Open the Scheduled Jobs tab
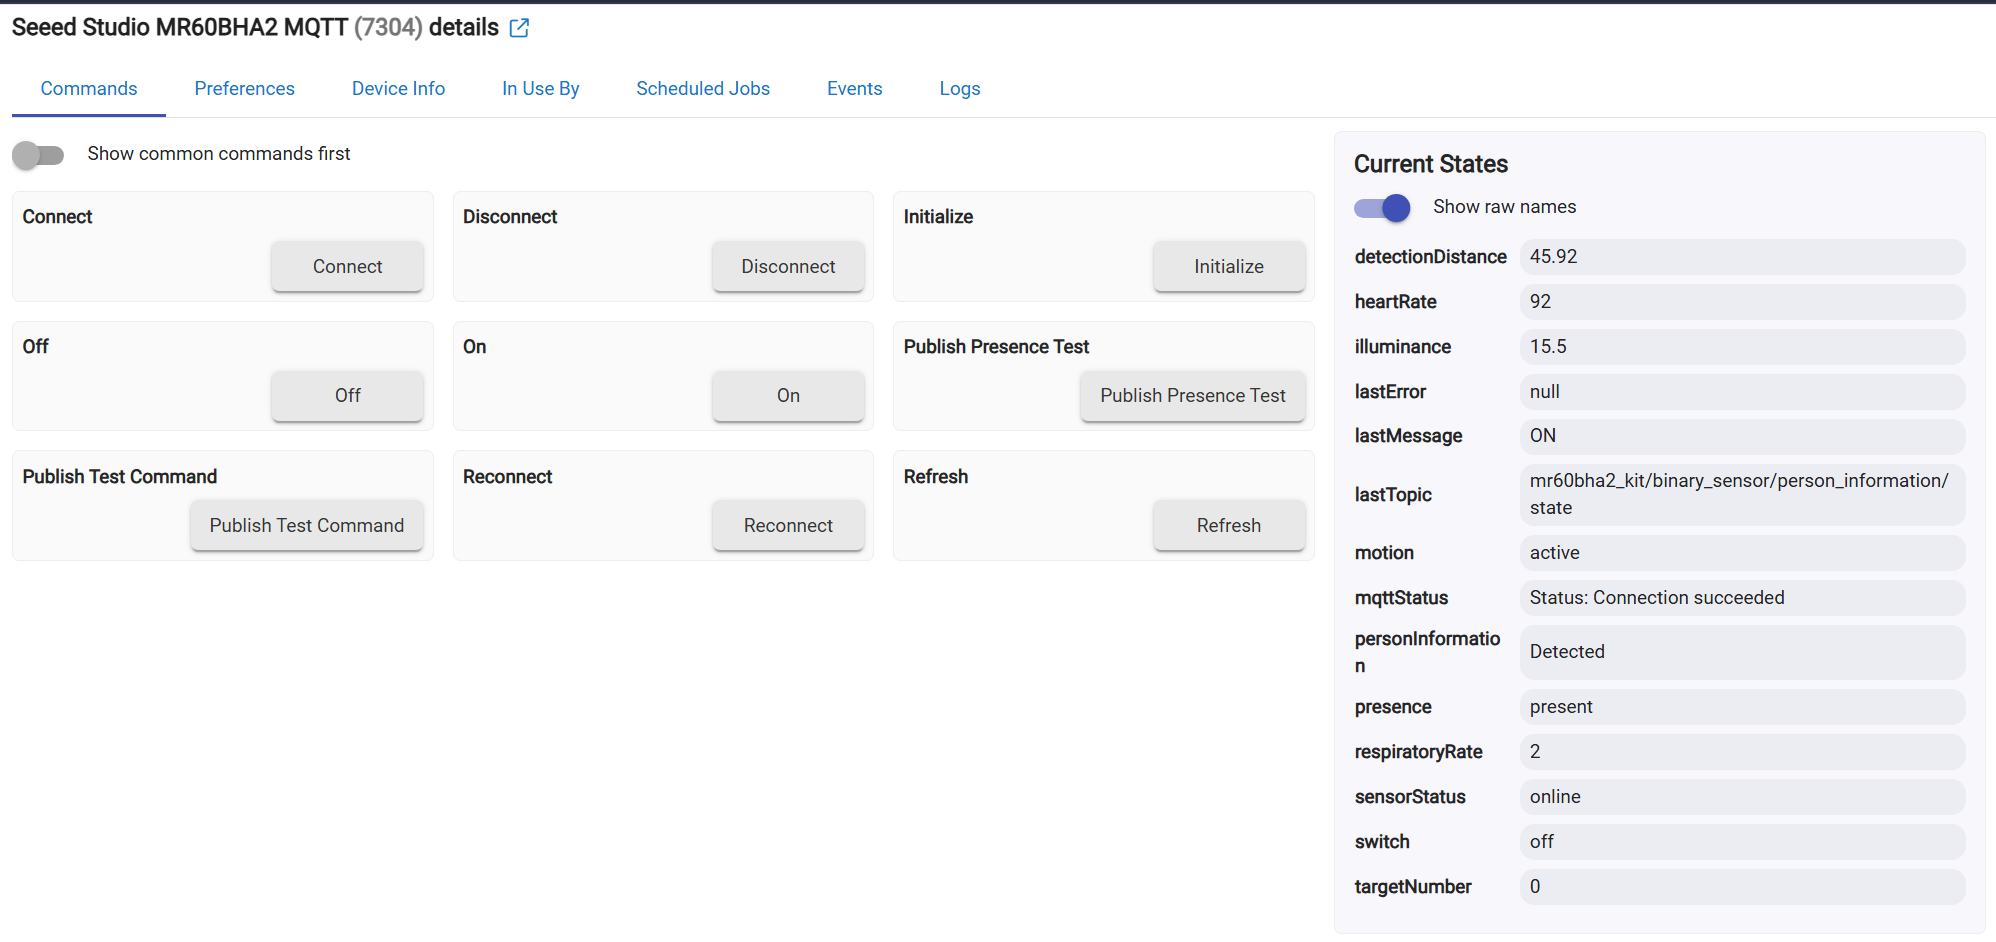Image resolution: width=1996 pixels, height=942 pixels. coord(703,89)
